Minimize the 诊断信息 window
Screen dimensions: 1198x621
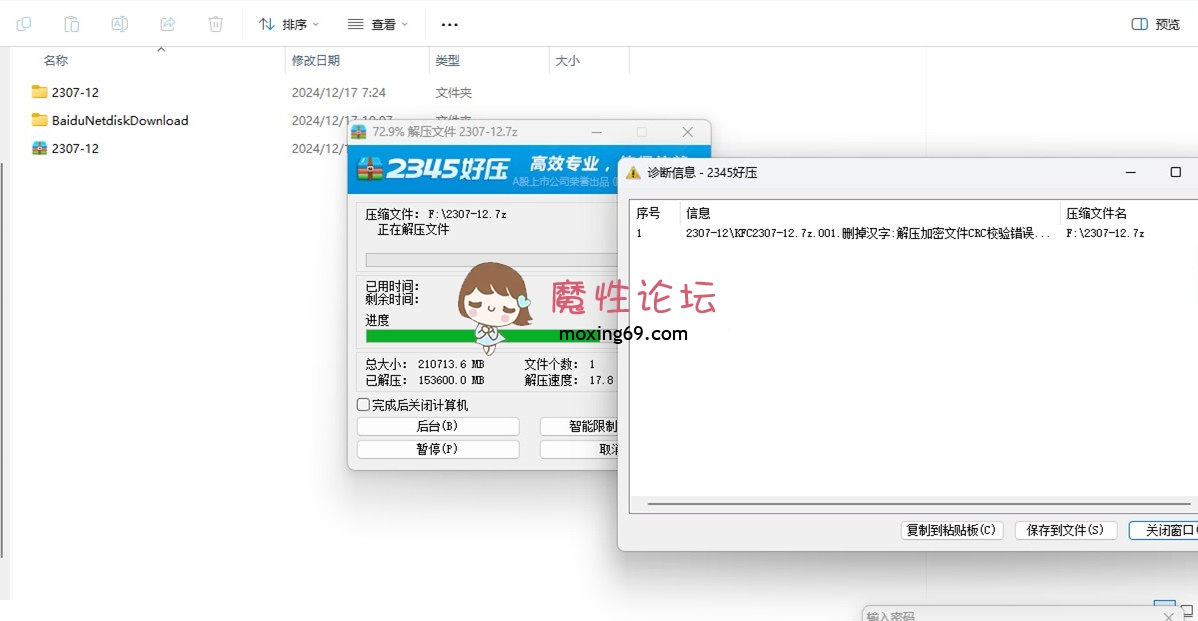1131,173
